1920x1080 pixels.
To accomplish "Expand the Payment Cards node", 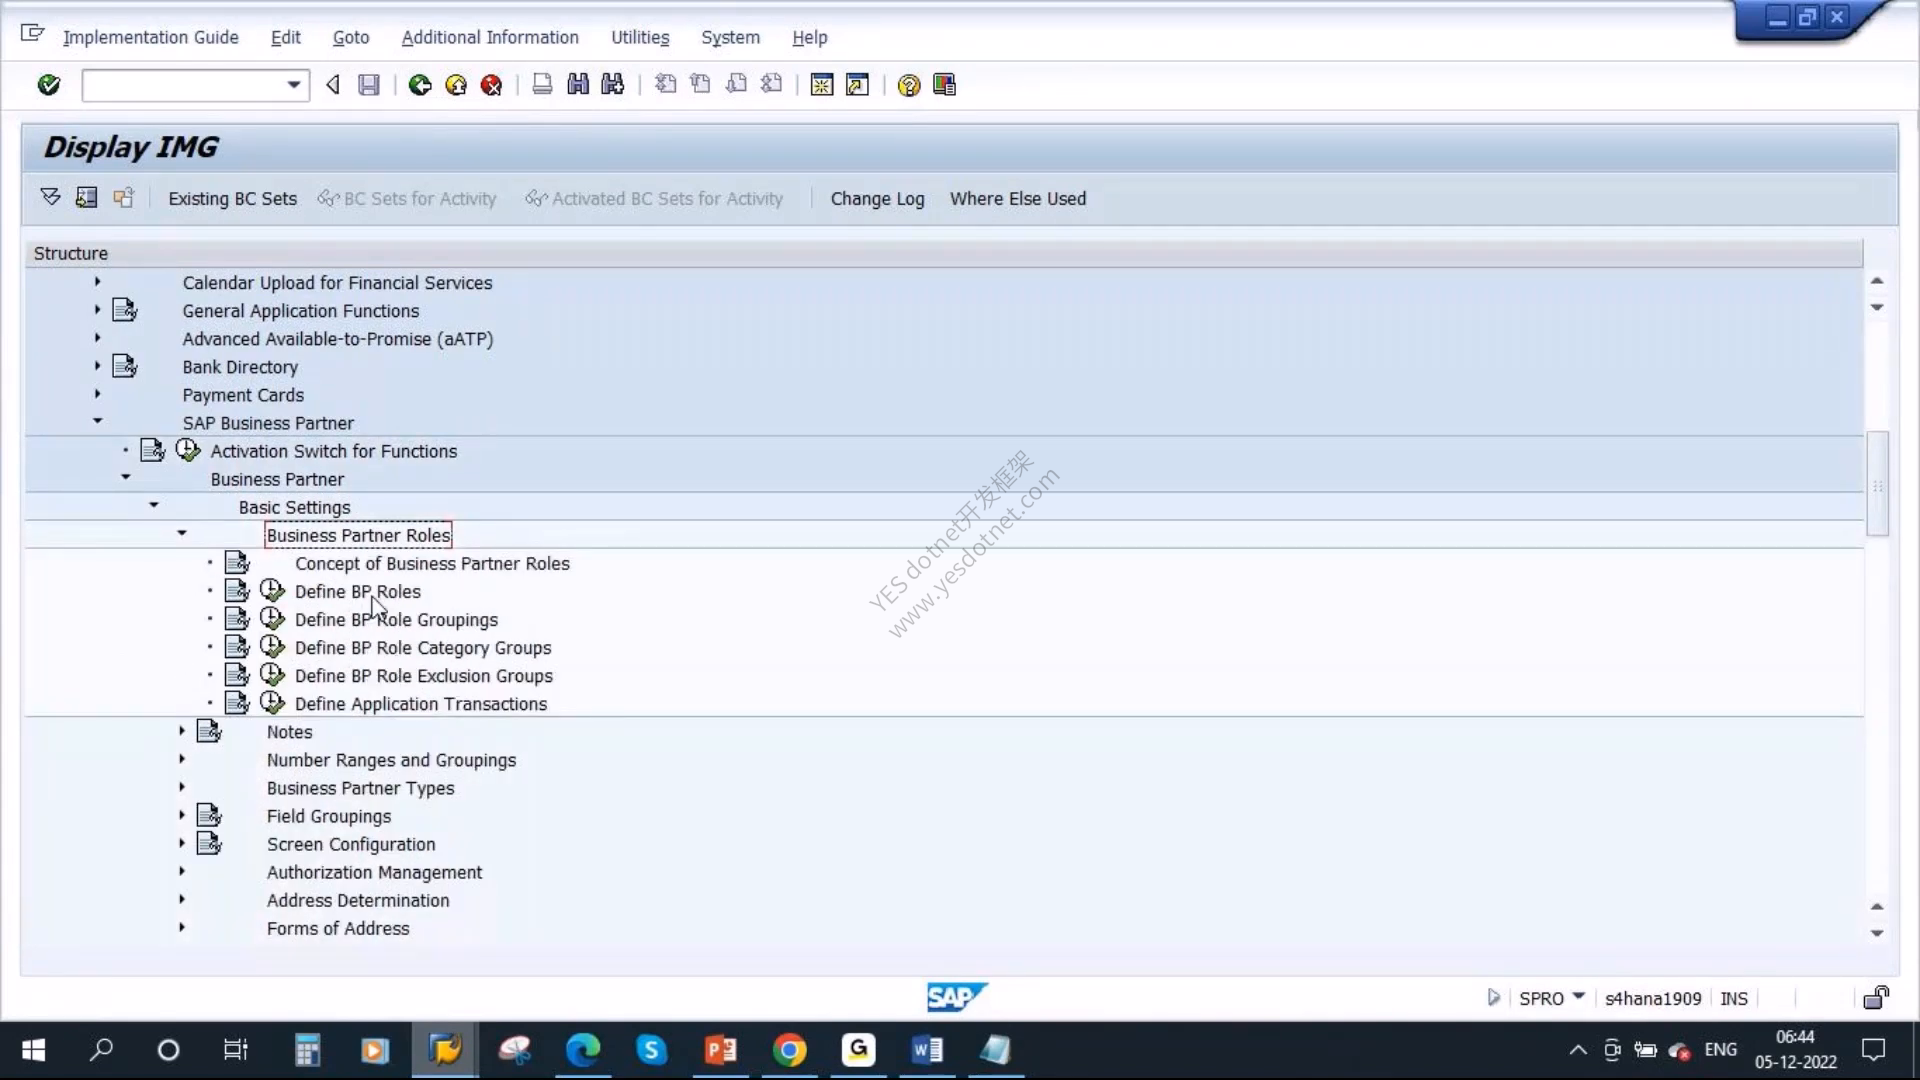I will click(x=98, y=394).
